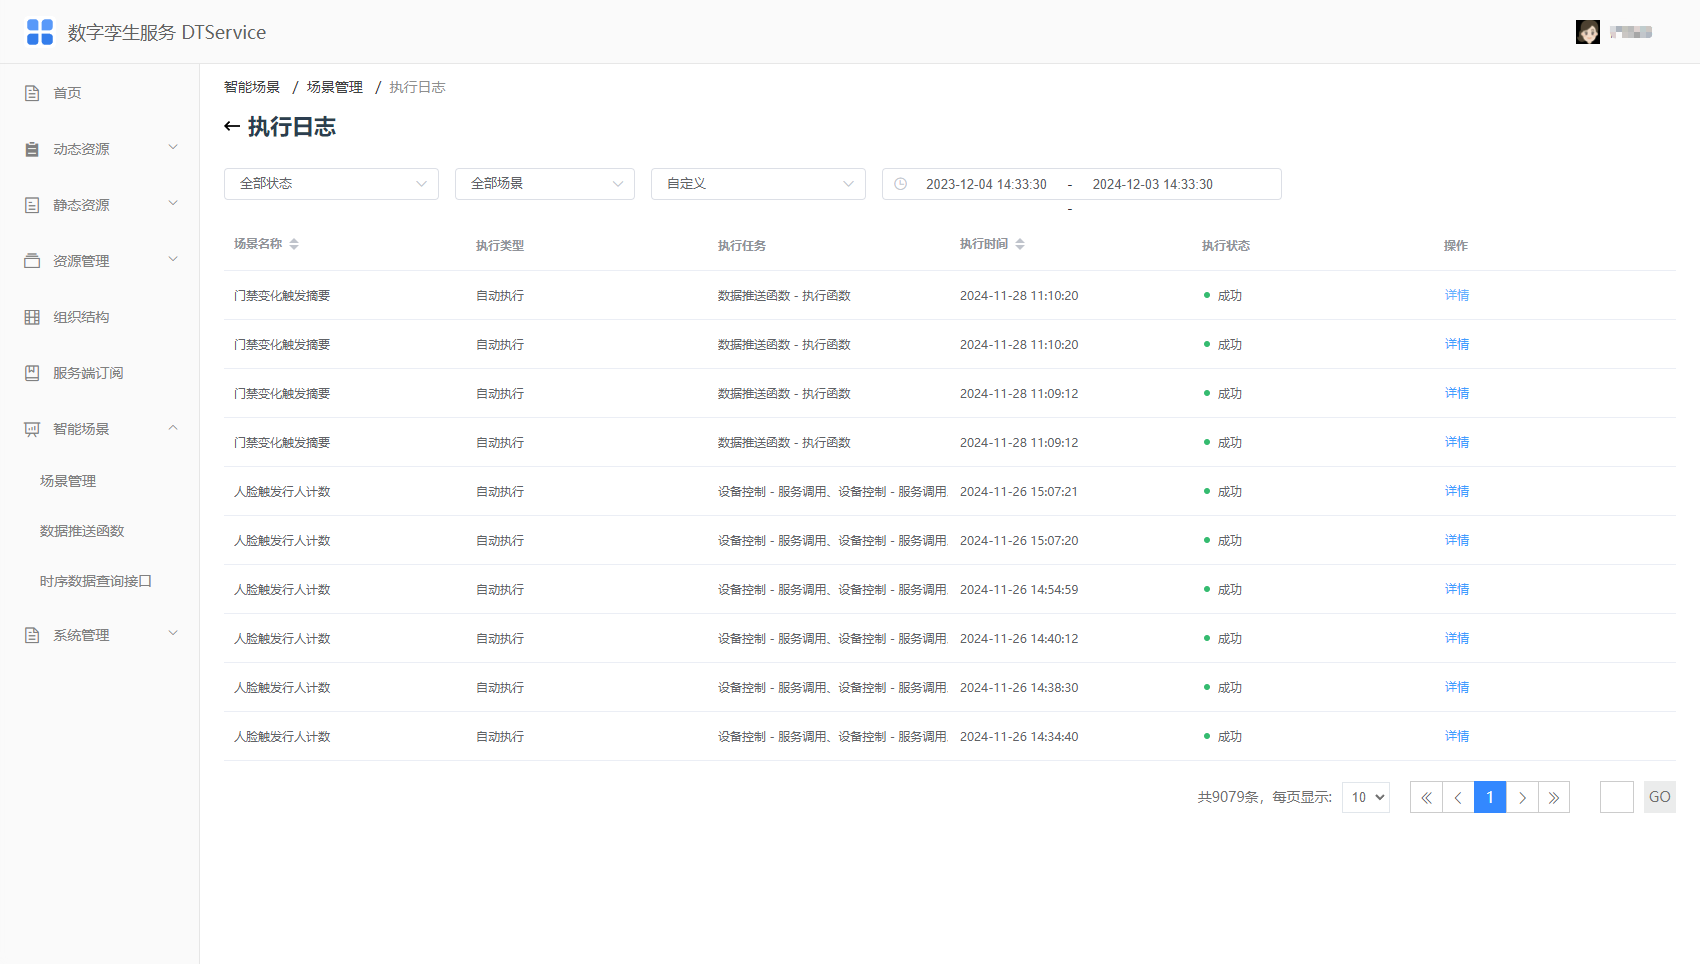Screen dimensions: 1700x964
Task: Open the 全部状态 status dropdown
Action: [x=331, y=184]
